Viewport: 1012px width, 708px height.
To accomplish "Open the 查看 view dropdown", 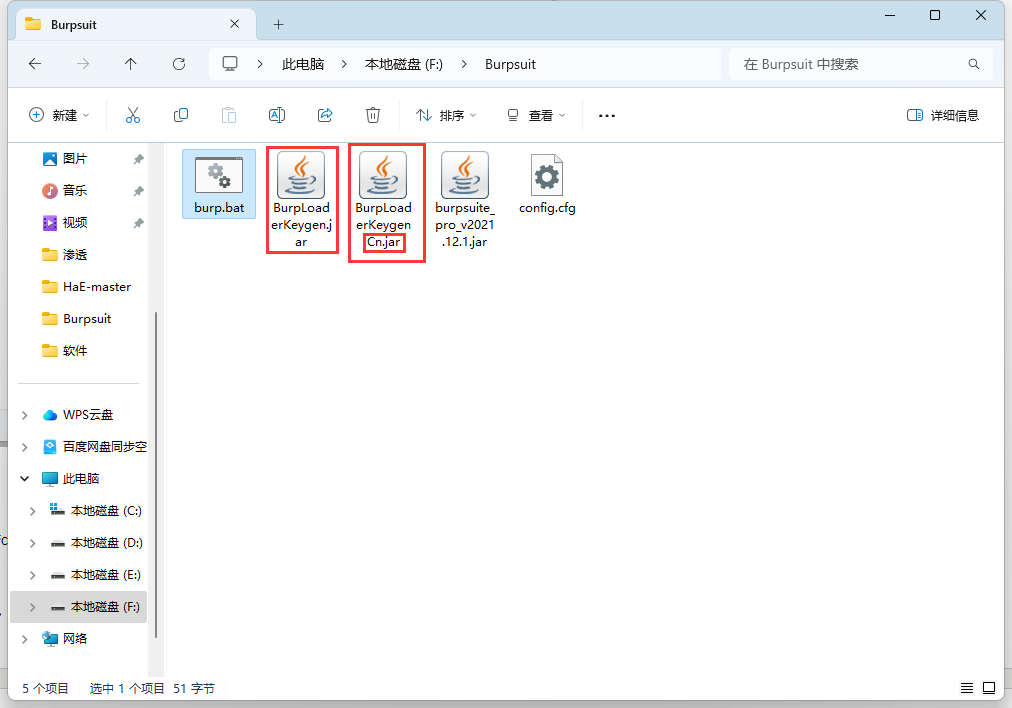I will click(536, 116).
